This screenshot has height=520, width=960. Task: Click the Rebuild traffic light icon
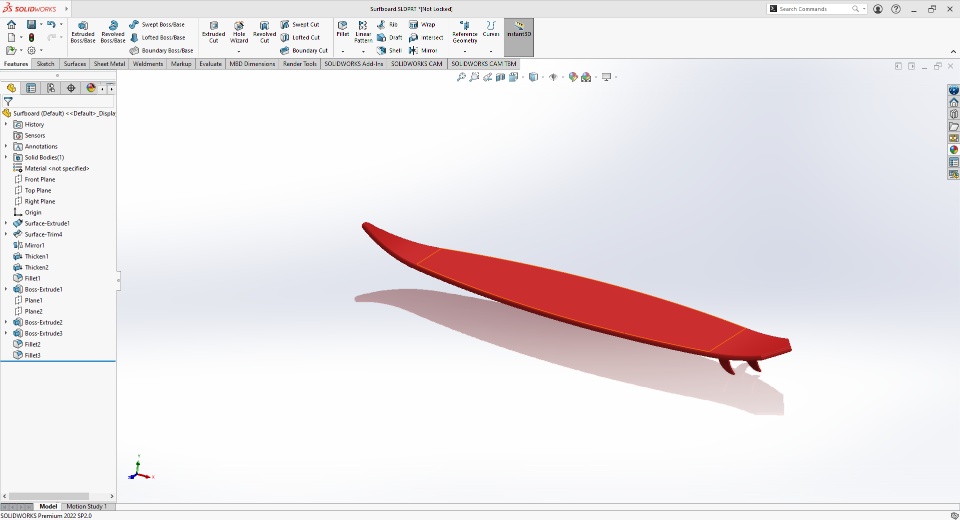[31, 37]
